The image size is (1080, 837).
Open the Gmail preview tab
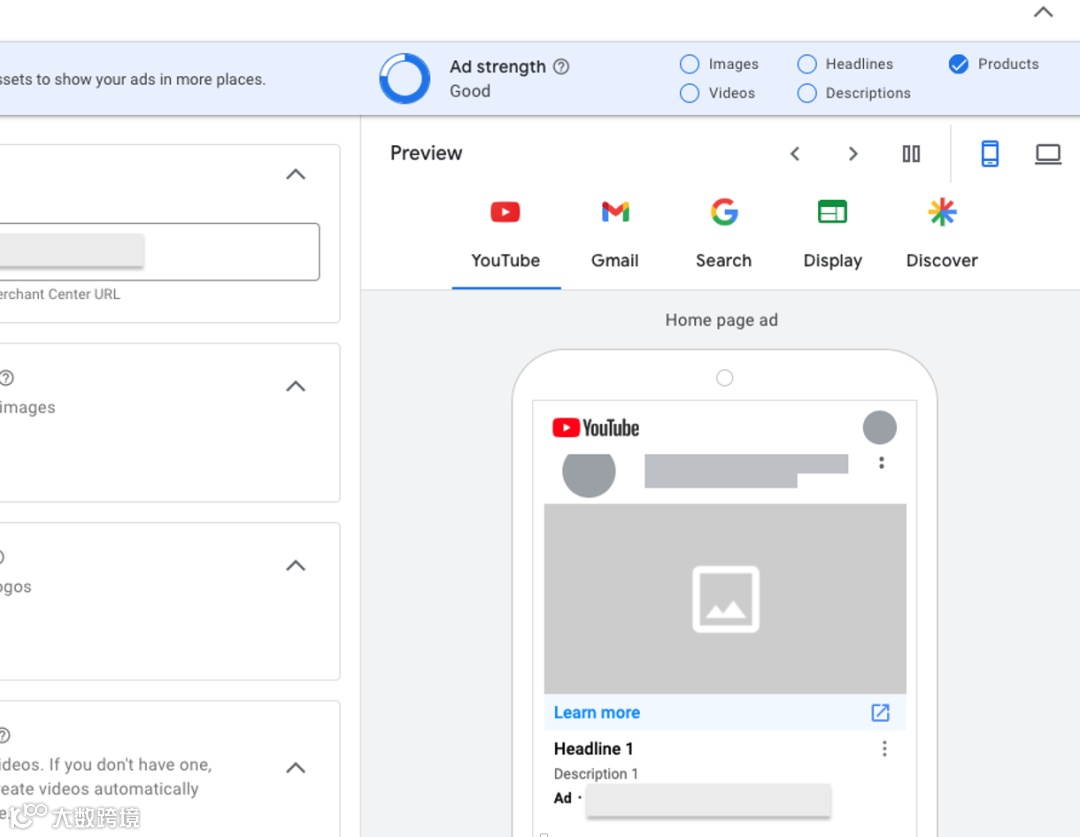[x=615, y=234]
